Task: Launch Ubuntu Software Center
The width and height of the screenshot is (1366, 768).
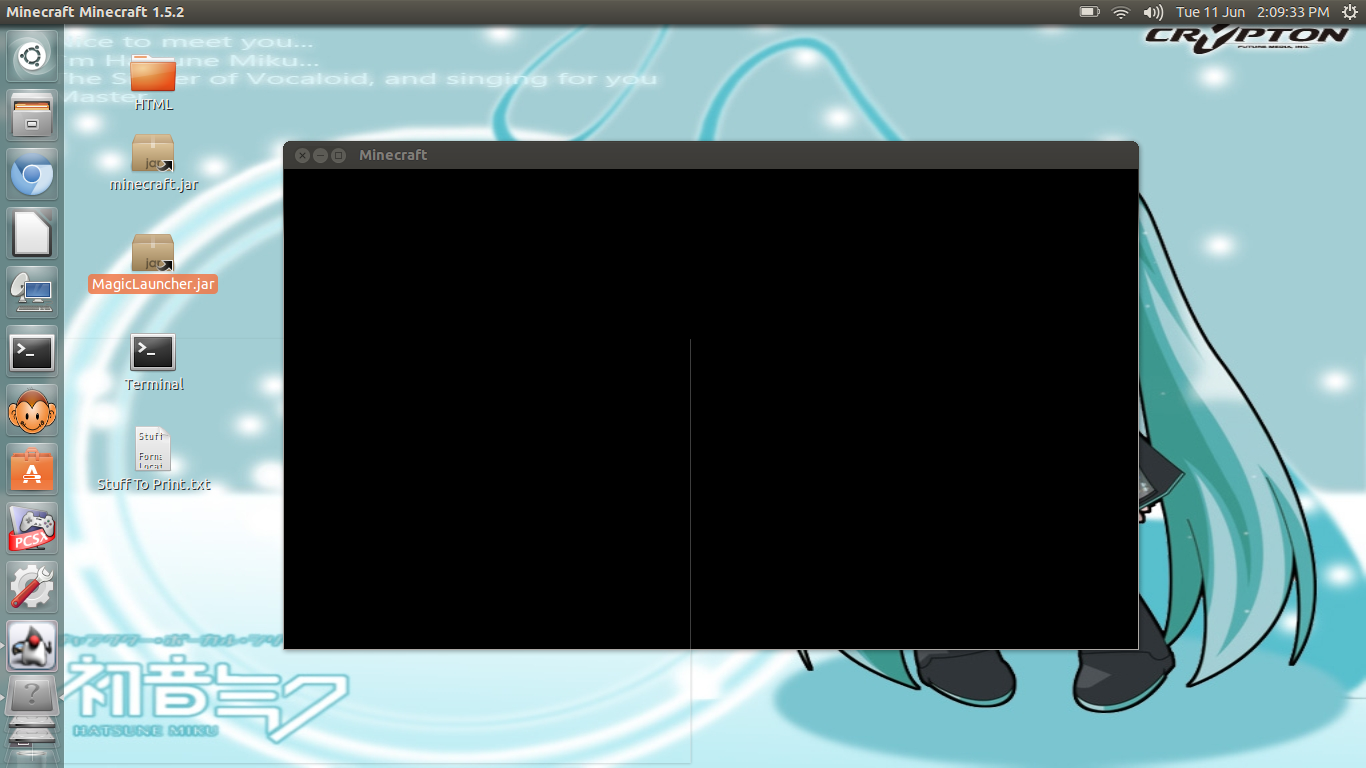Action: click(x=32, y=470)
